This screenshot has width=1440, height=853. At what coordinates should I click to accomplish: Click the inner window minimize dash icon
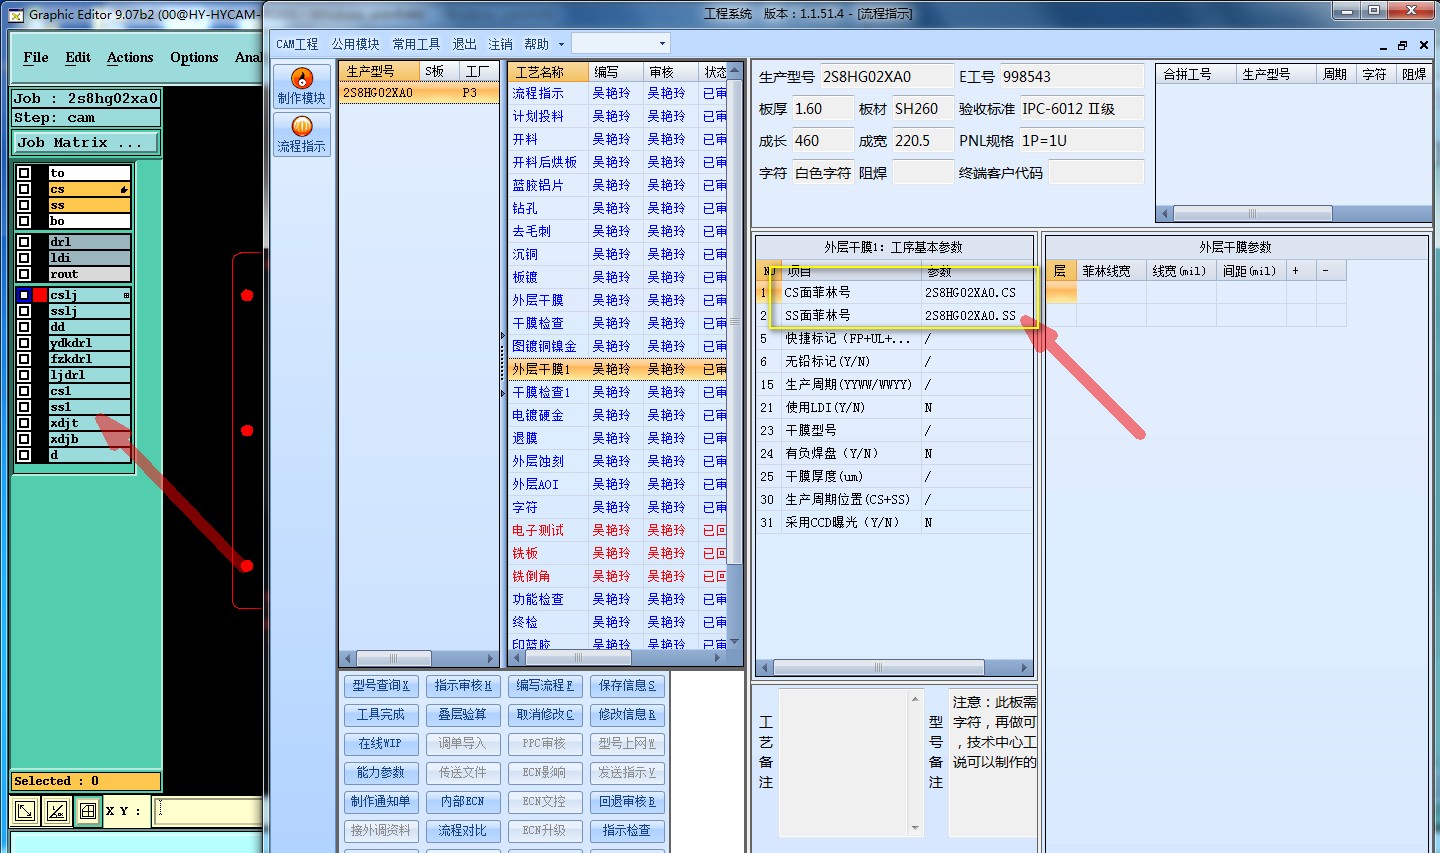click(1383, 46)
